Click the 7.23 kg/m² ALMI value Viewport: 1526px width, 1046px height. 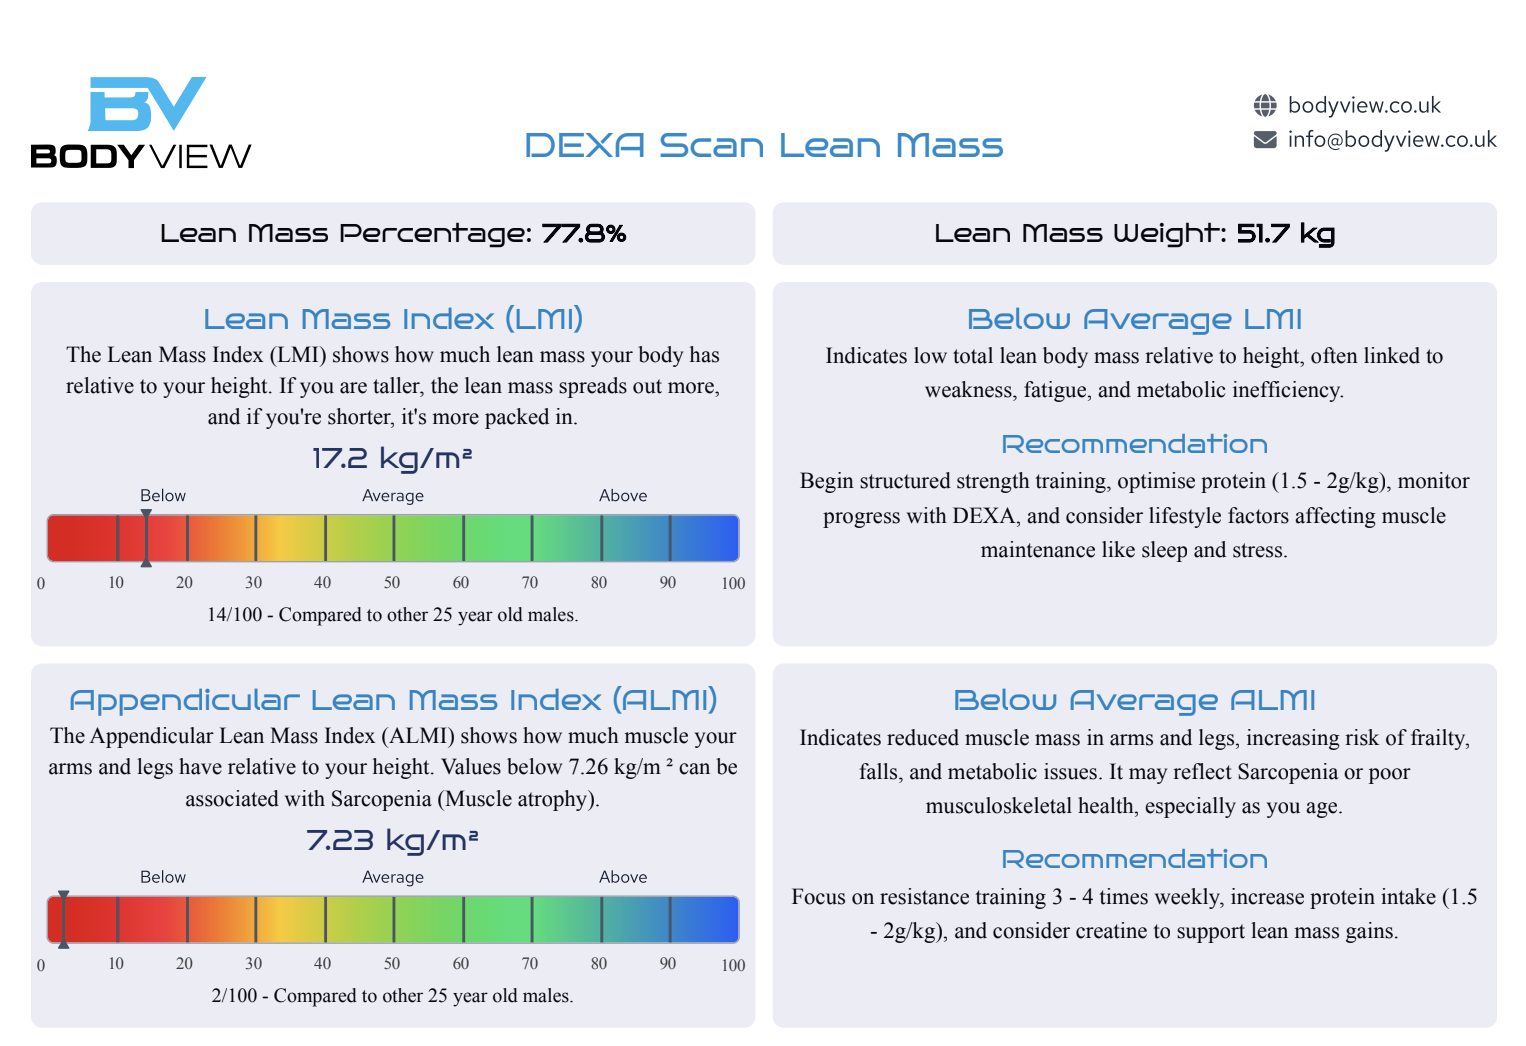tap(392, 840)
